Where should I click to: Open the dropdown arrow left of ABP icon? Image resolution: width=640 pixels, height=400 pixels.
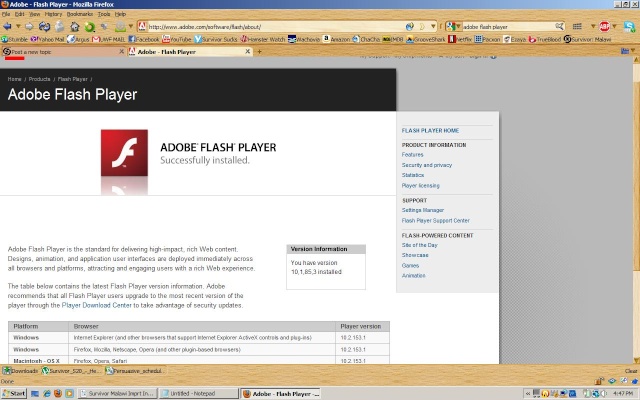[593, 27]
